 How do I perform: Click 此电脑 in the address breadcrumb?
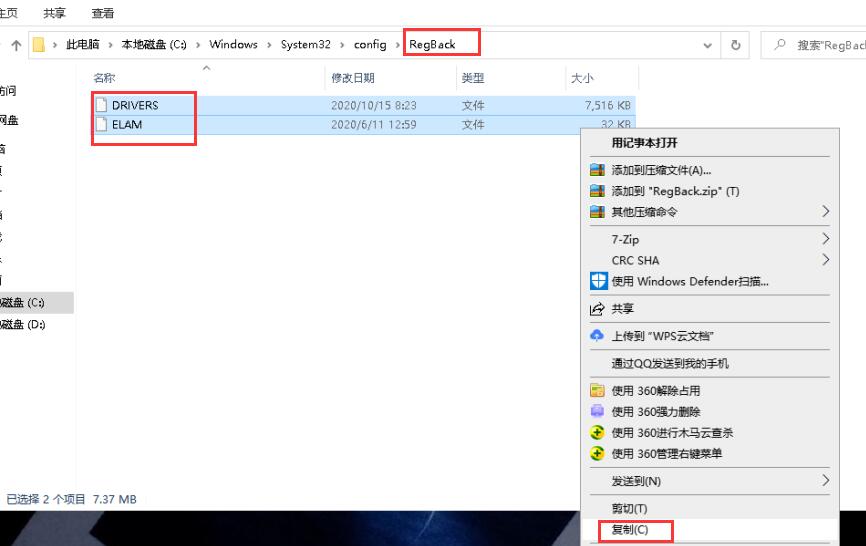click(x=83, y=45)
